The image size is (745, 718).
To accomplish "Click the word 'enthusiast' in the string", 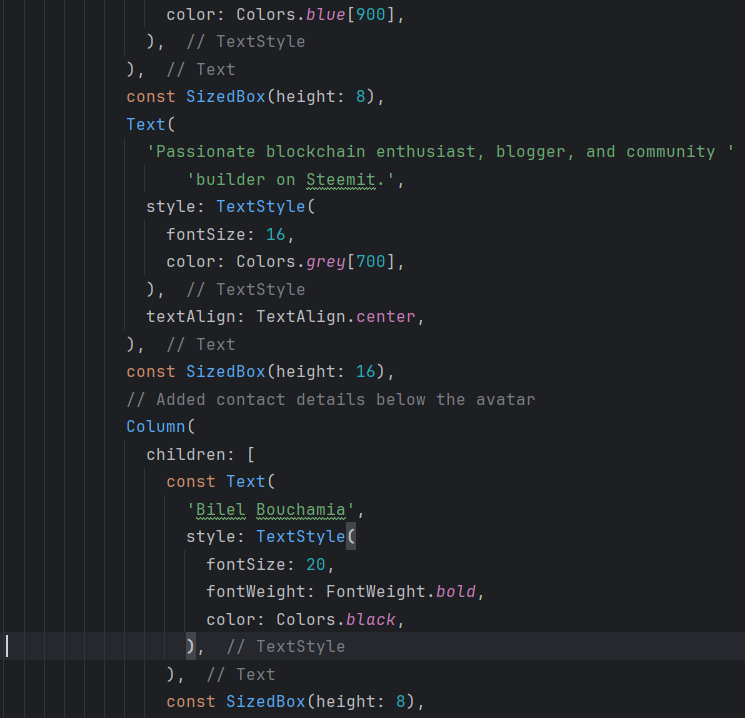I will (426, 152).
